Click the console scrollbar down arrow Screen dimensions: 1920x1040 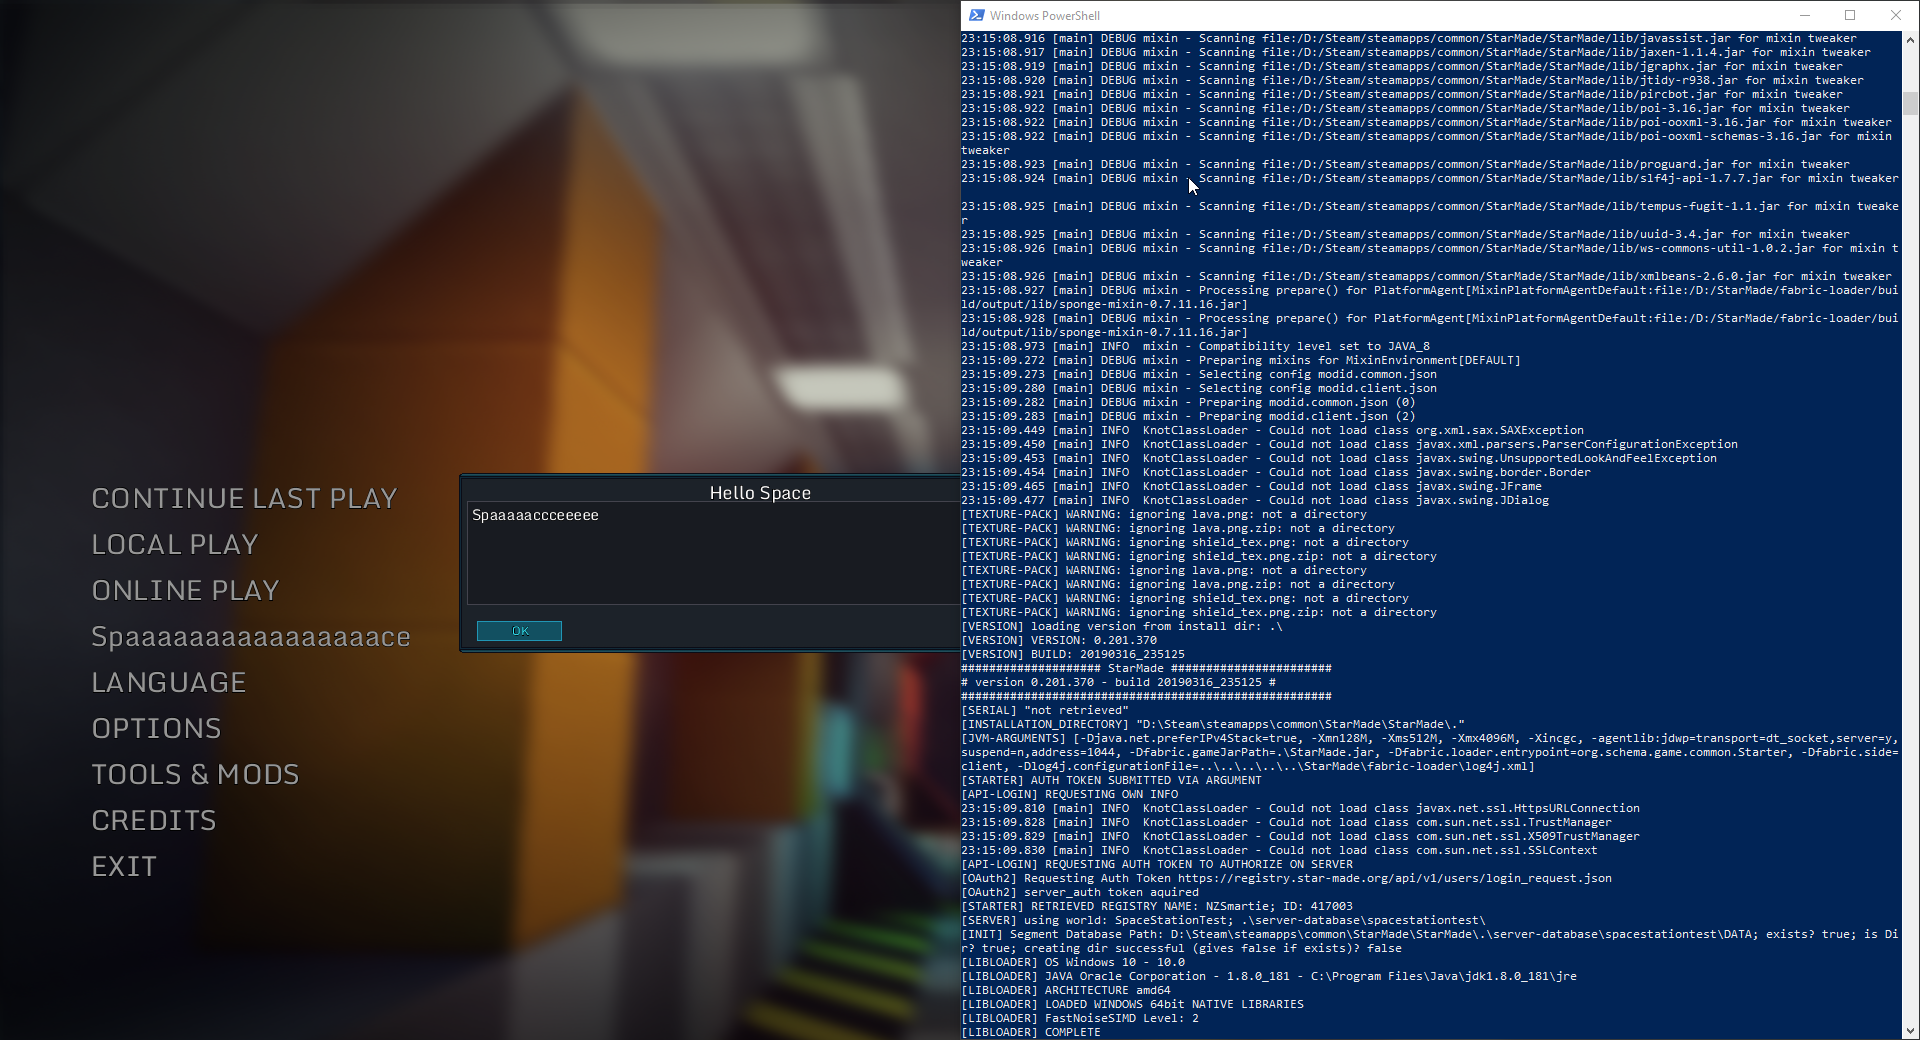click(x=1910, y=1030)
